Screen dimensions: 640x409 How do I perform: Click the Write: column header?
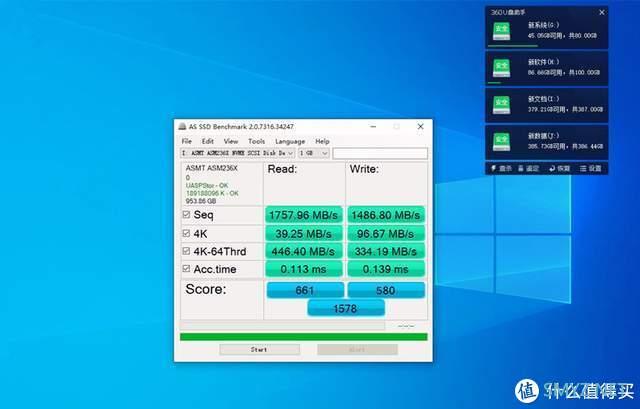(364, 169)
